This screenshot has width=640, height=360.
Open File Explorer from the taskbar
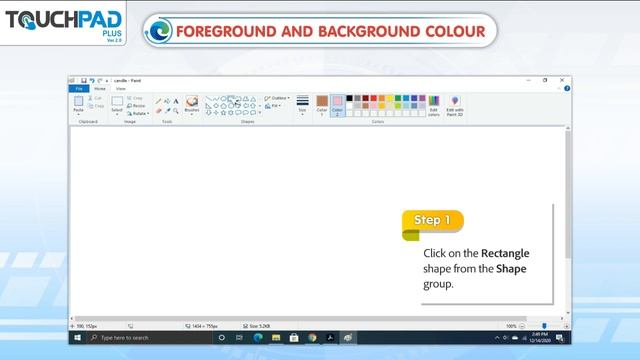(276, 338)
